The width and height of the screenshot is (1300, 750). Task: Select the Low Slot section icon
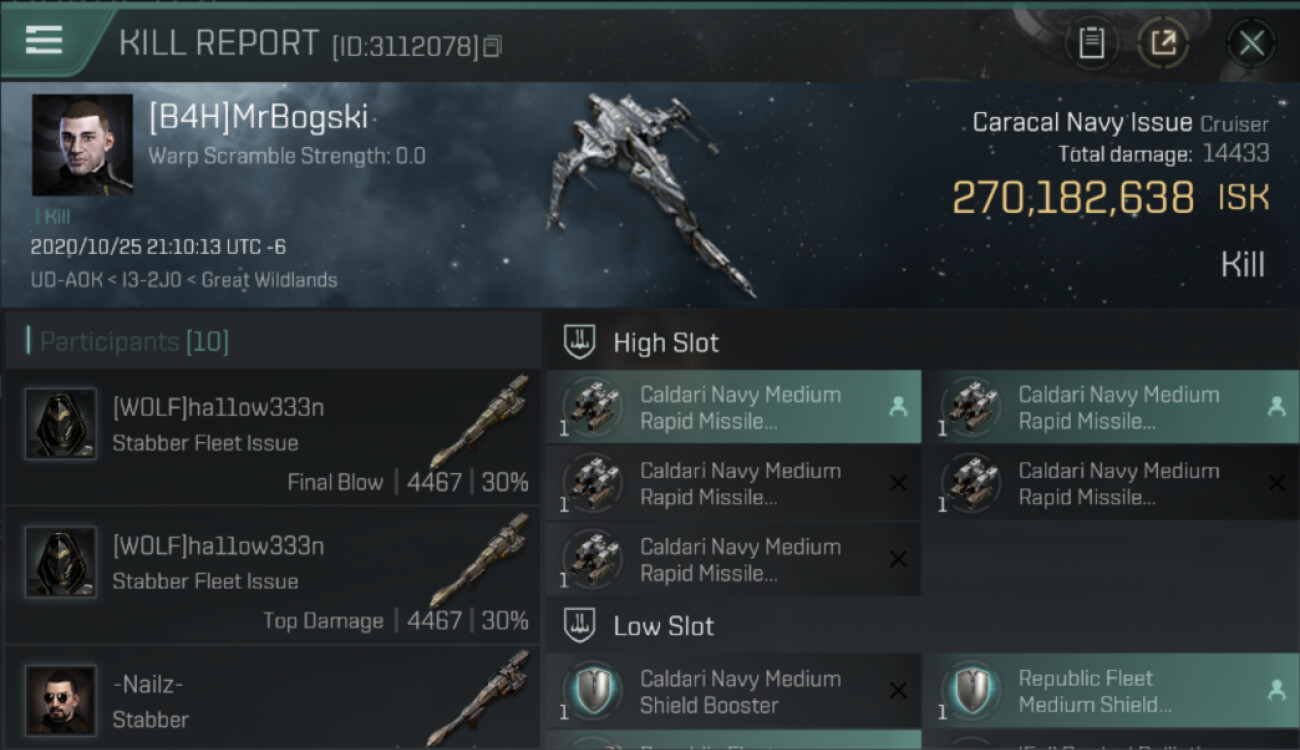tap(580, 626)
